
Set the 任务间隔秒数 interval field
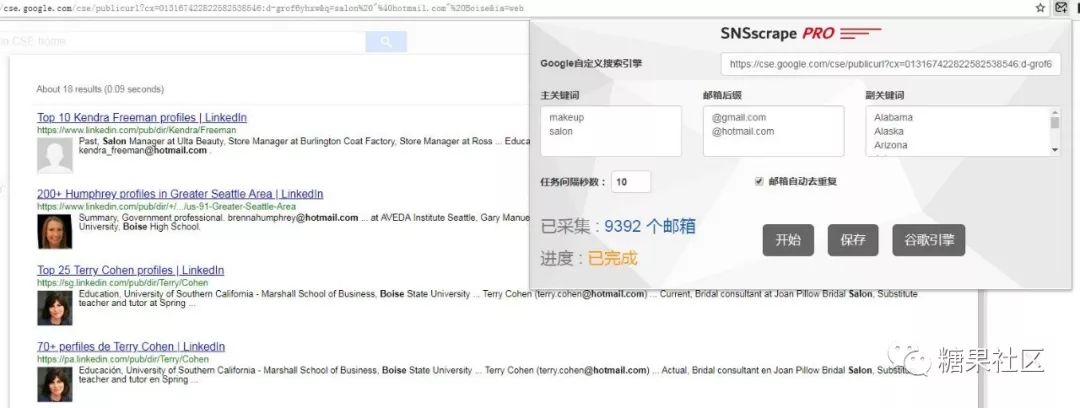click(630, 182)
